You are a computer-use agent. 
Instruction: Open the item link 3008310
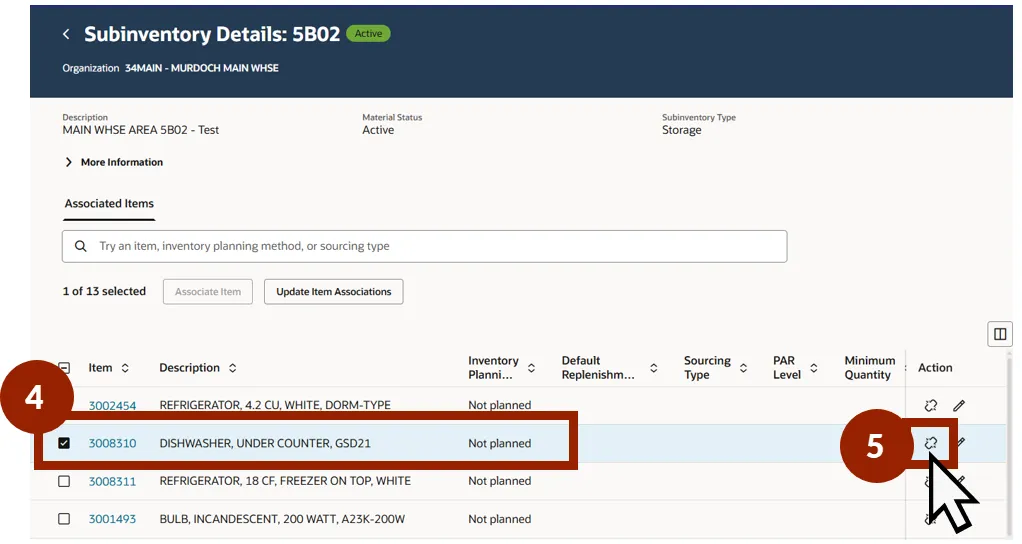[112, 443]
